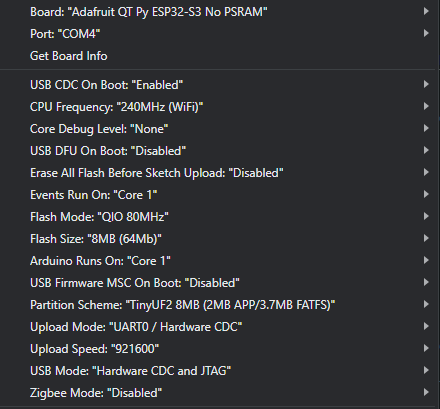Open Upload Mode UART0 / Hardware CDC

coord(218,327)
